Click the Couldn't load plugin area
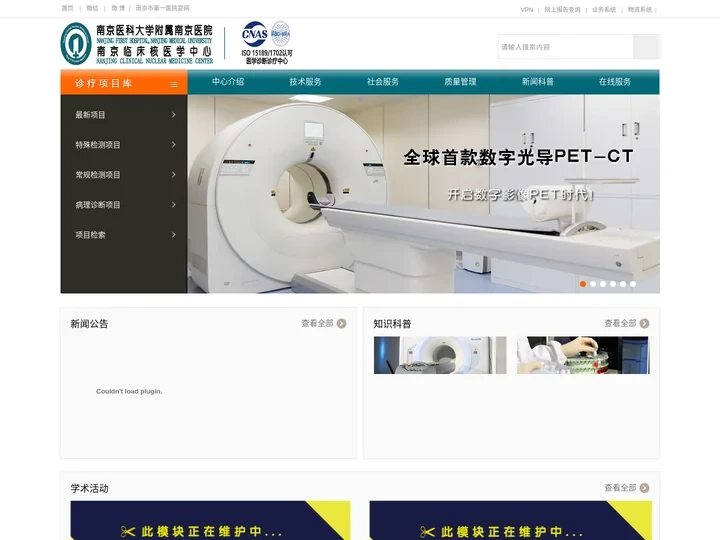The image size is (720, 540). (129, 391)
